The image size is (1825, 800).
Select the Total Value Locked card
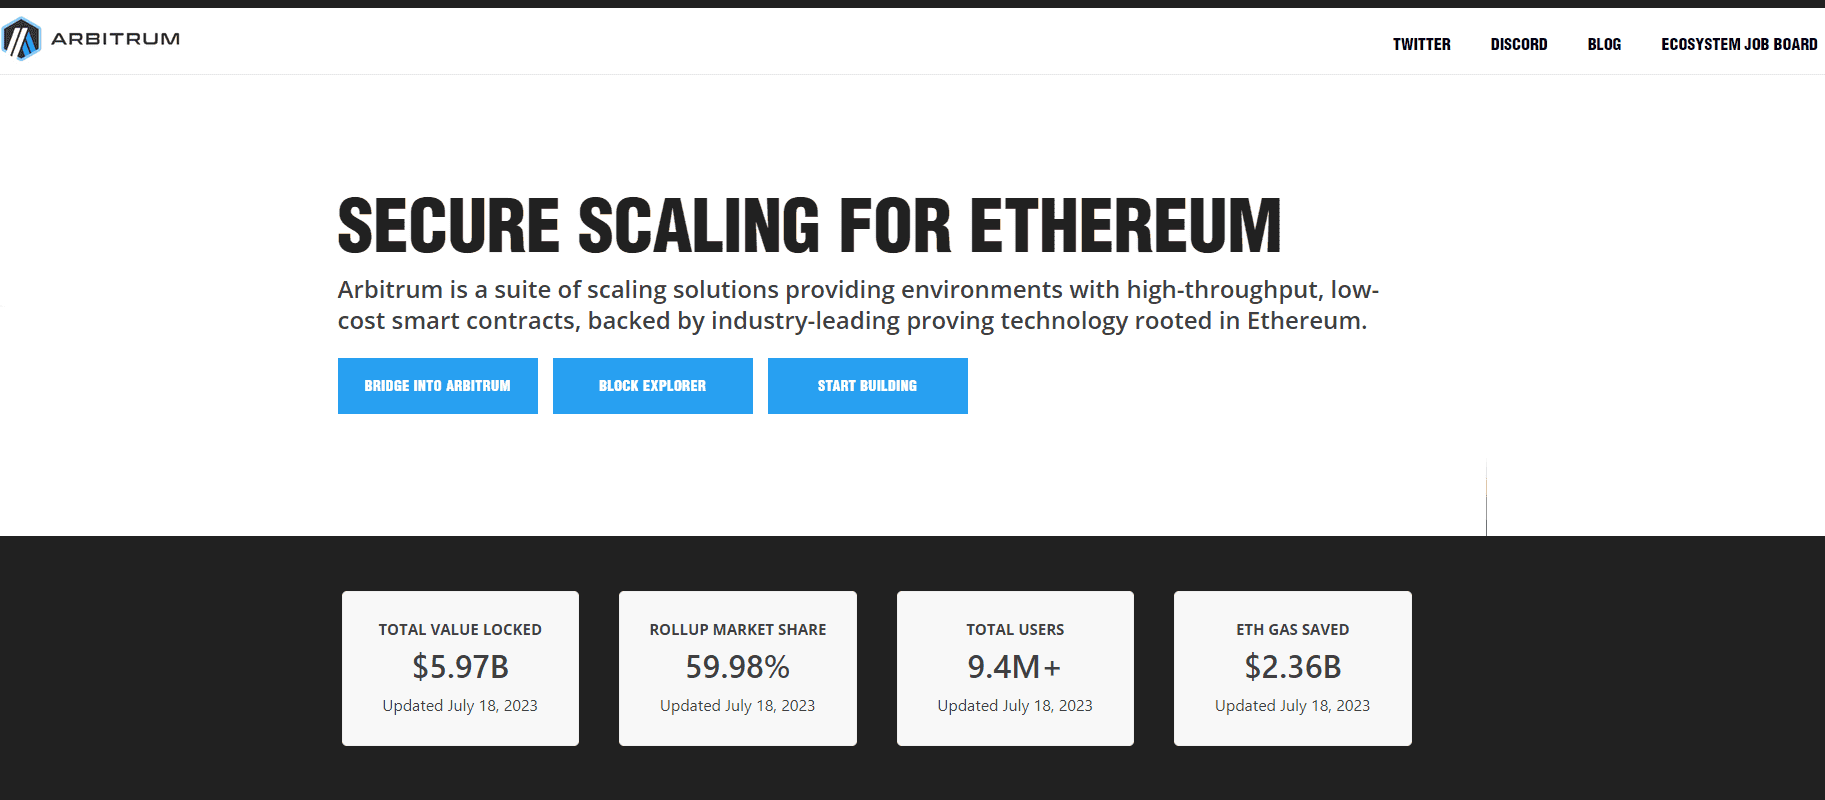click(x=460, y=668)
